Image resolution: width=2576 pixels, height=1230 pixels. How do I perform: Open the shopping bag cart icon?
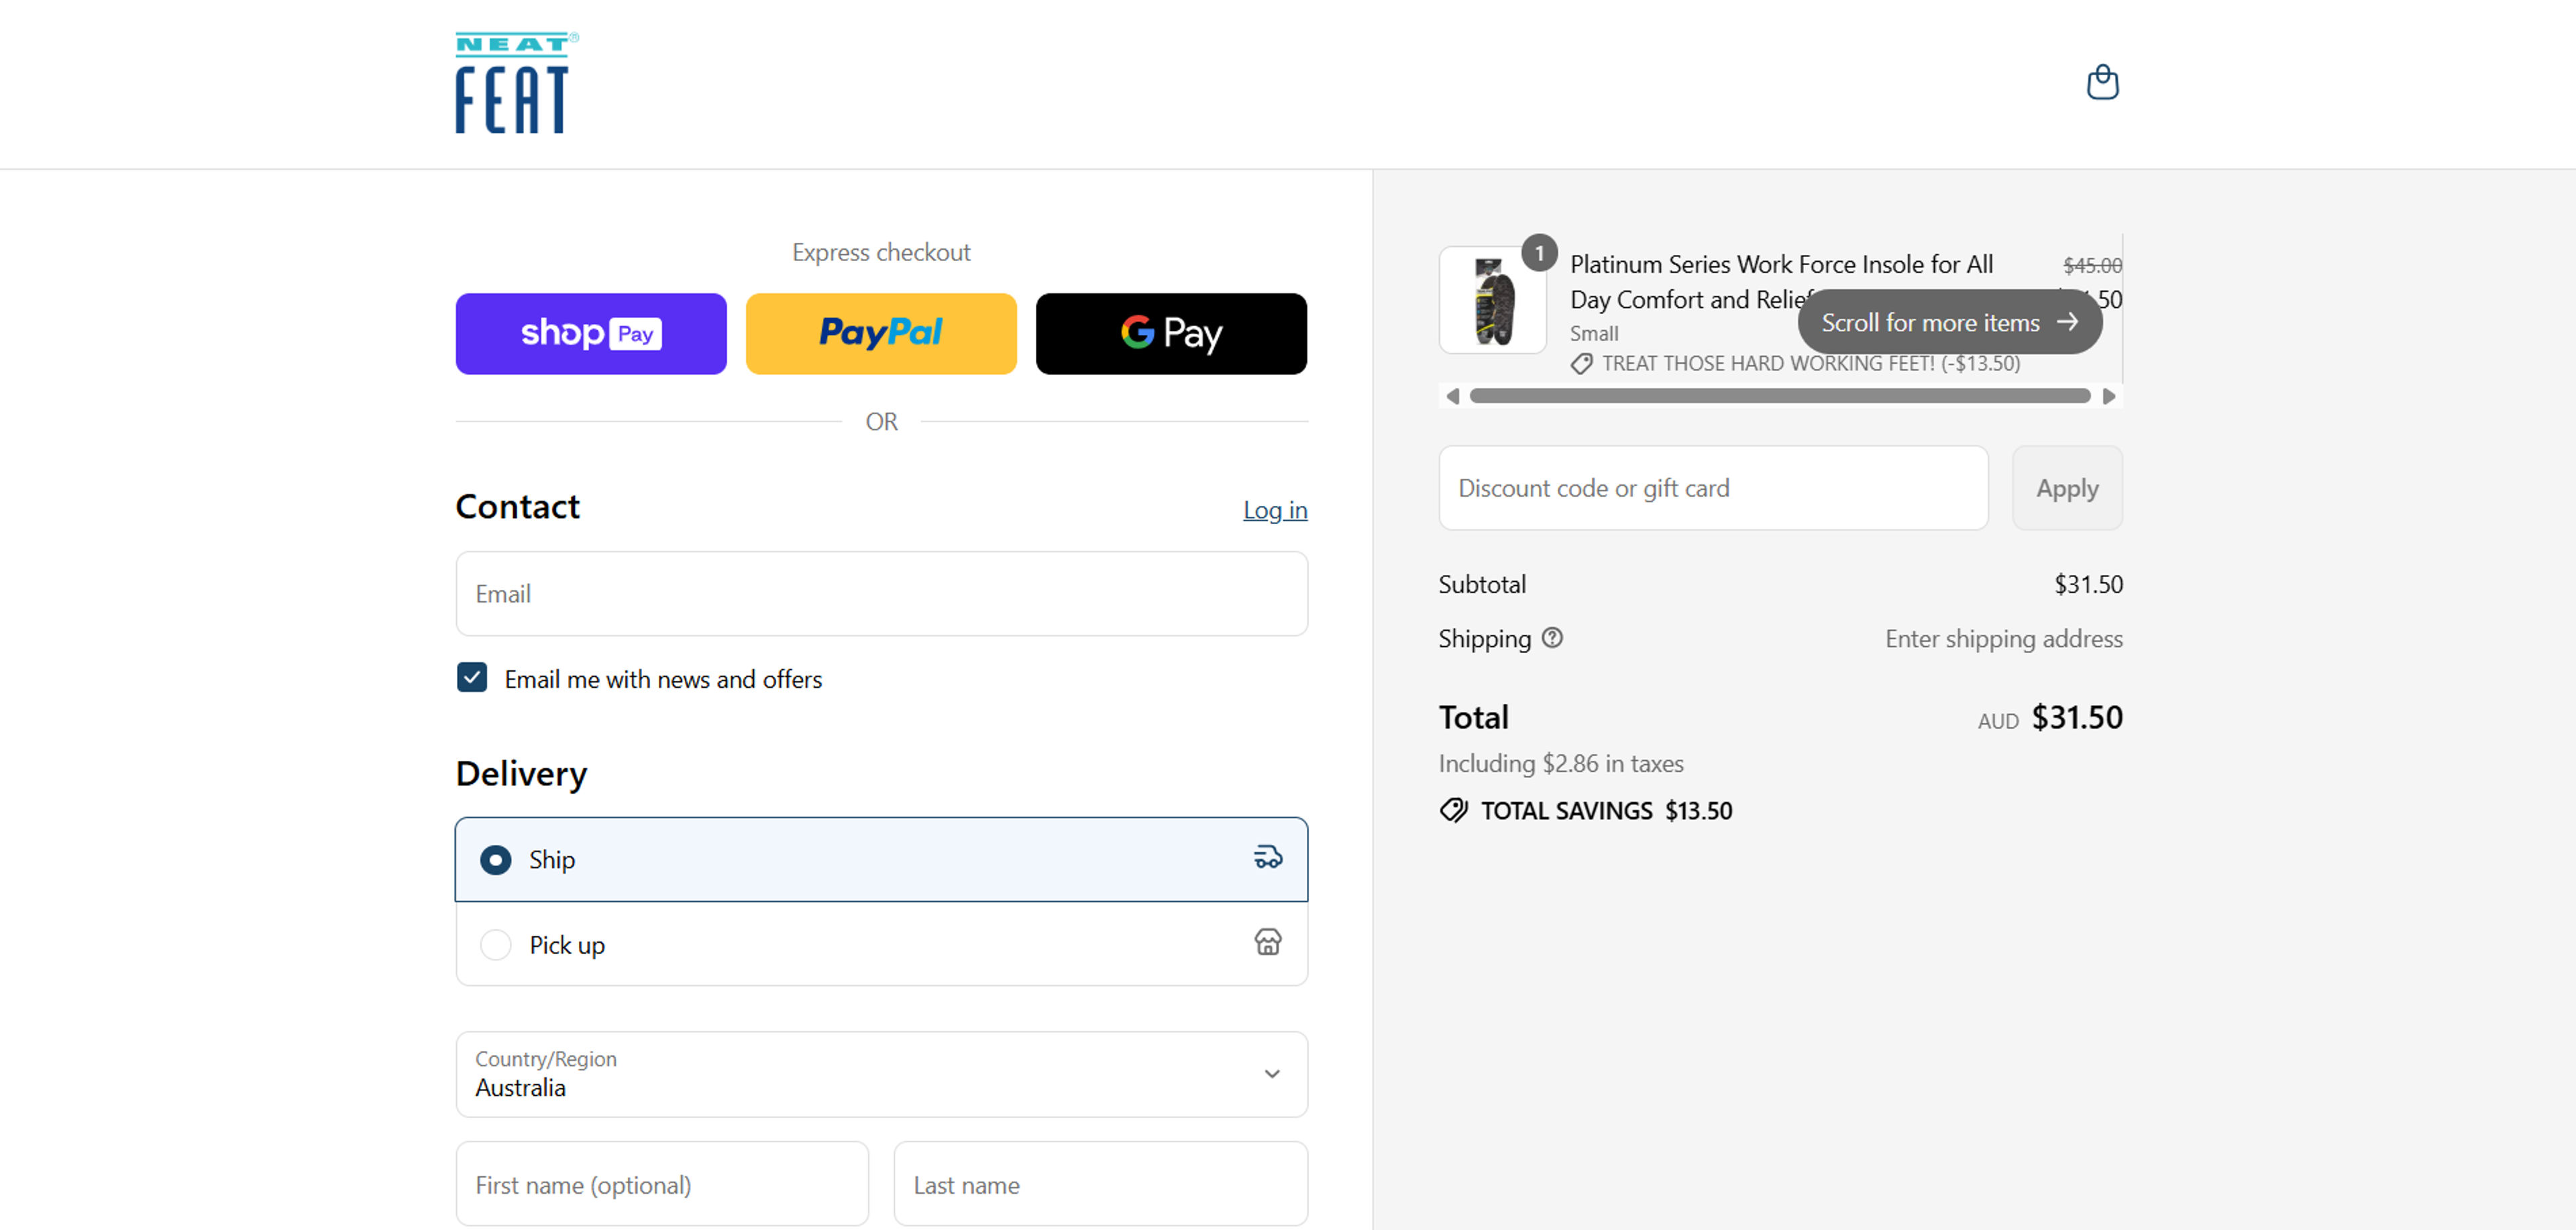[x=2102, y=82]
